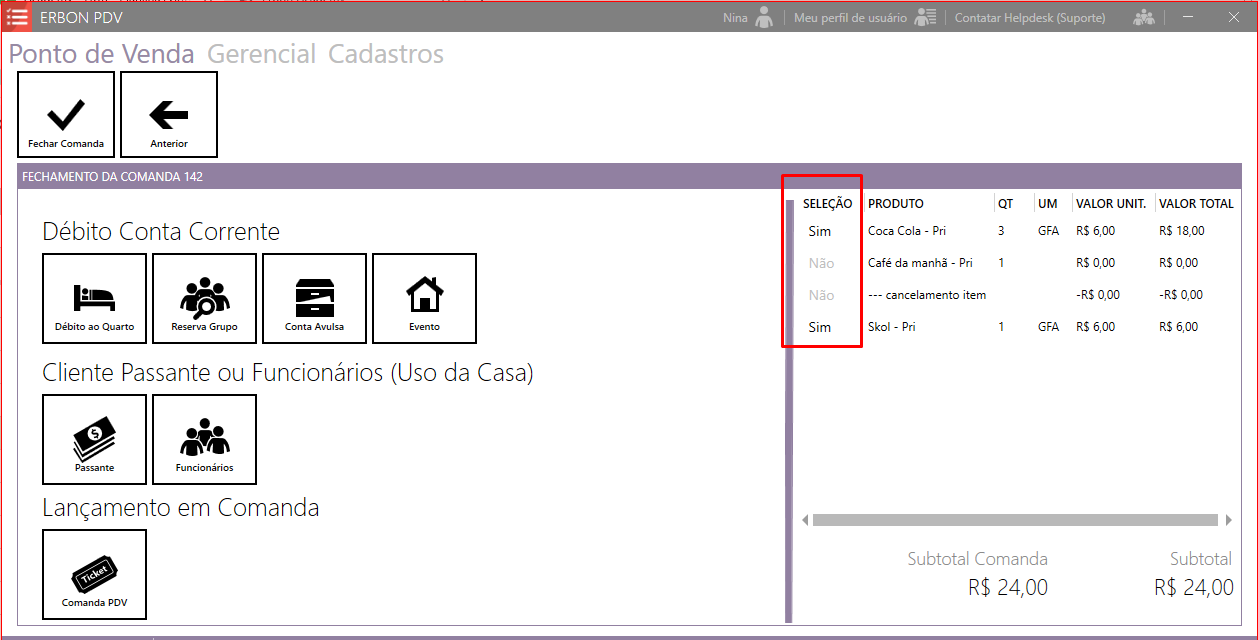Open Comanda PDV ticket icon
This screenshot has height=640, width=1258.
coord(94,574)
